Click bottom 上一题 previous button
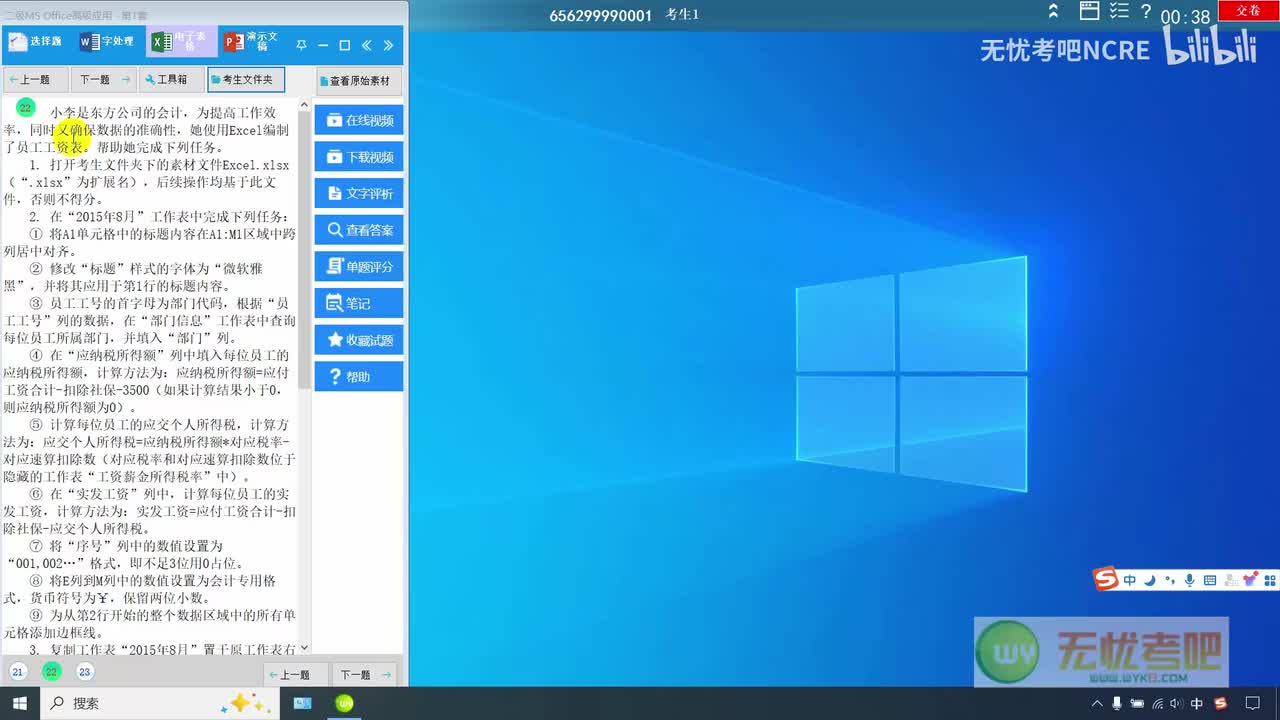The image size is (1280, 720). [x=295, y=675]
